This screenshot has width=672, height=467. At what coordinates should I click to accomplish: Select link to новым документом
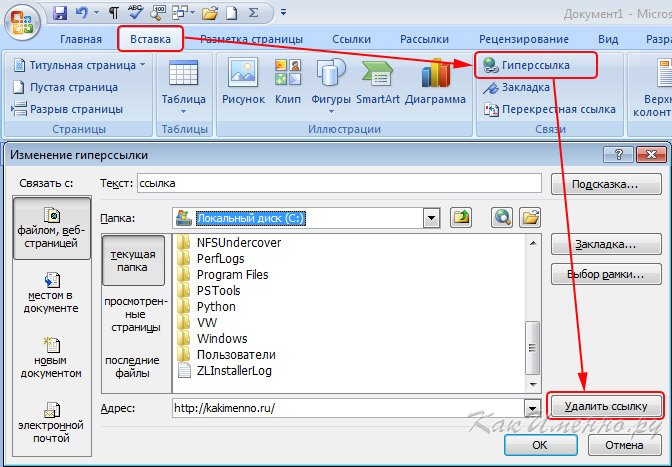coord(51,358)
